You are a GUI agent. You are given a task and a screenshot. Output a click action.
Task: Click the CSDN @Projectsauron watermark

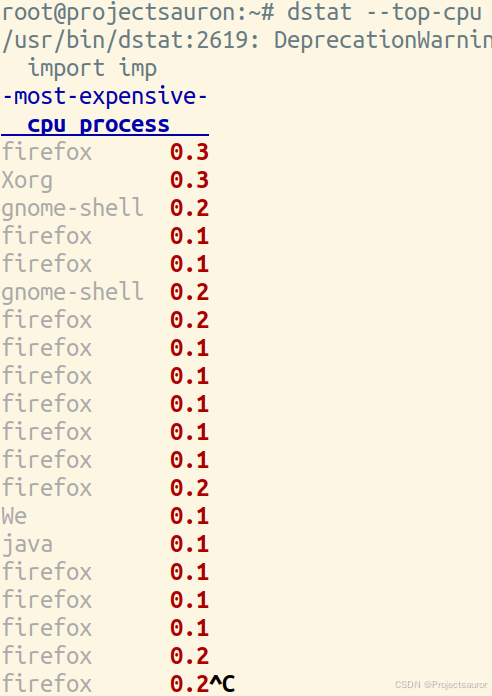440,684
